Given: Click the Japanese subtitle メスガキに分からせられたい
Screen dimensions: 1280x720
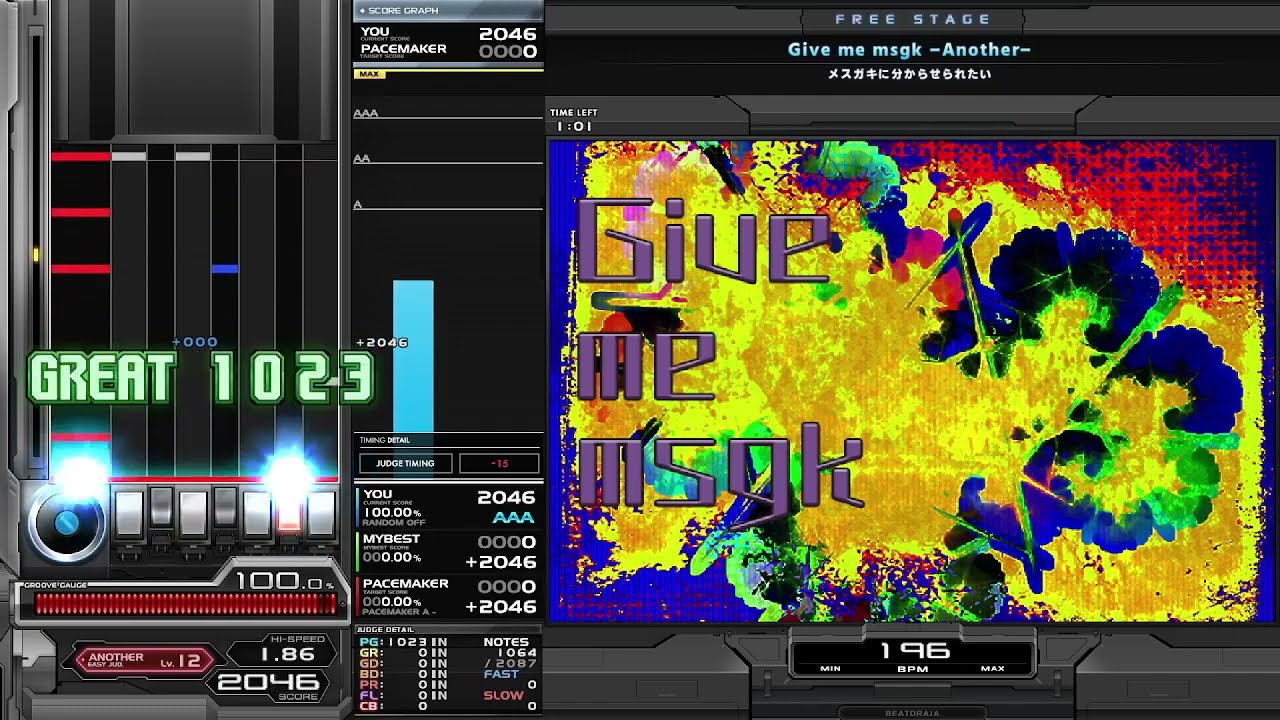Looking at the screenshot, I should [x=909, y=74].
